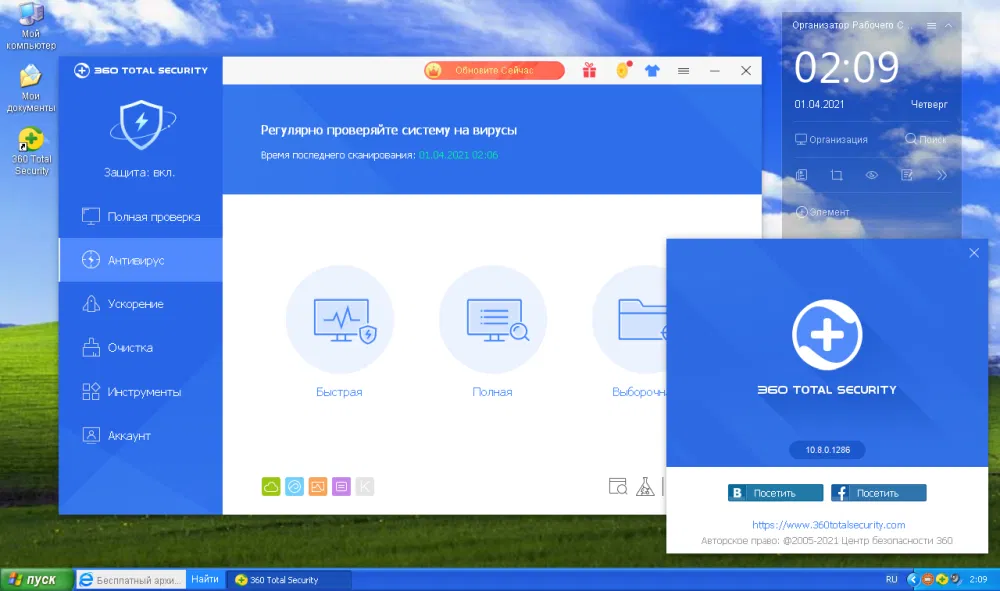Open 360 Total Security desktop shortcut
This screenshot has height=591, width=1000.
coord(31,152)
